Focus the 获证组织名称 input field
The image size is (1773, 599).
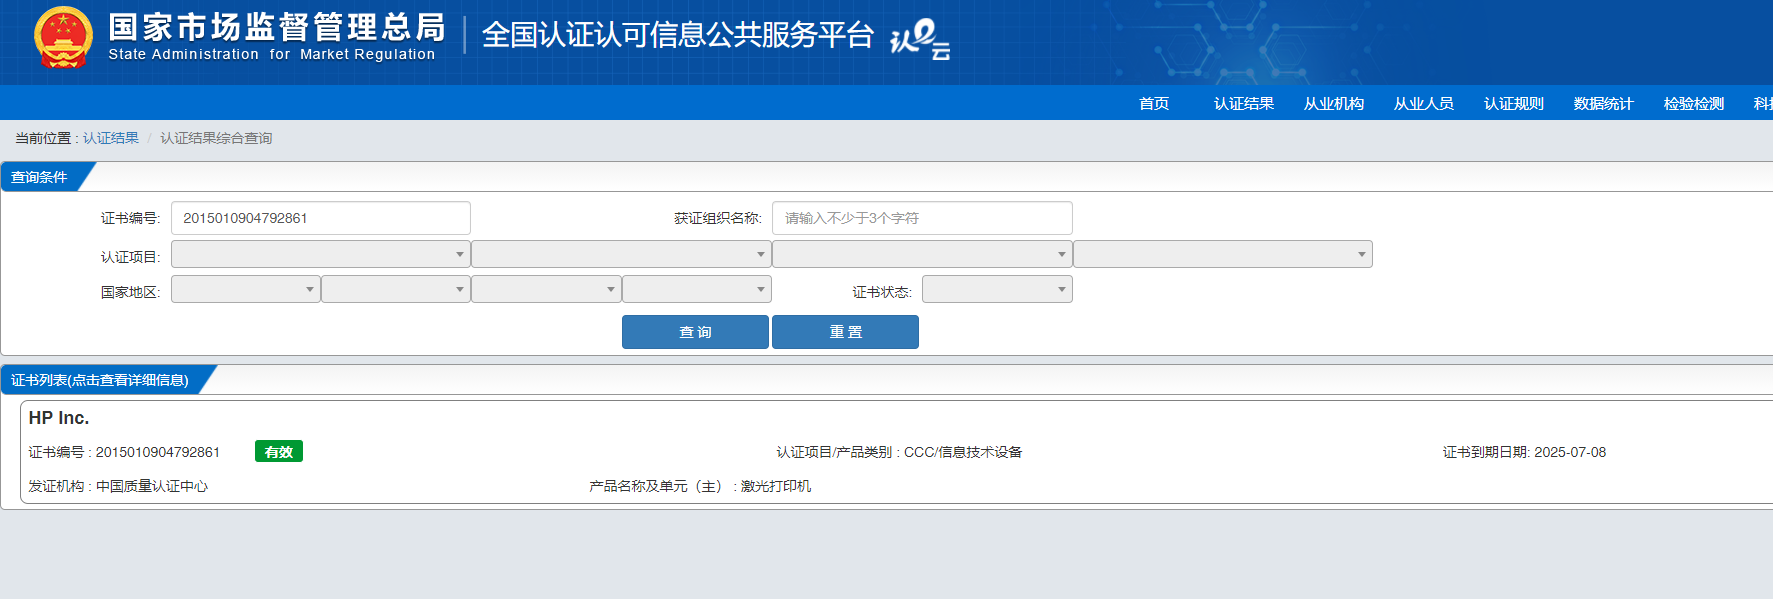pos(922,218)
